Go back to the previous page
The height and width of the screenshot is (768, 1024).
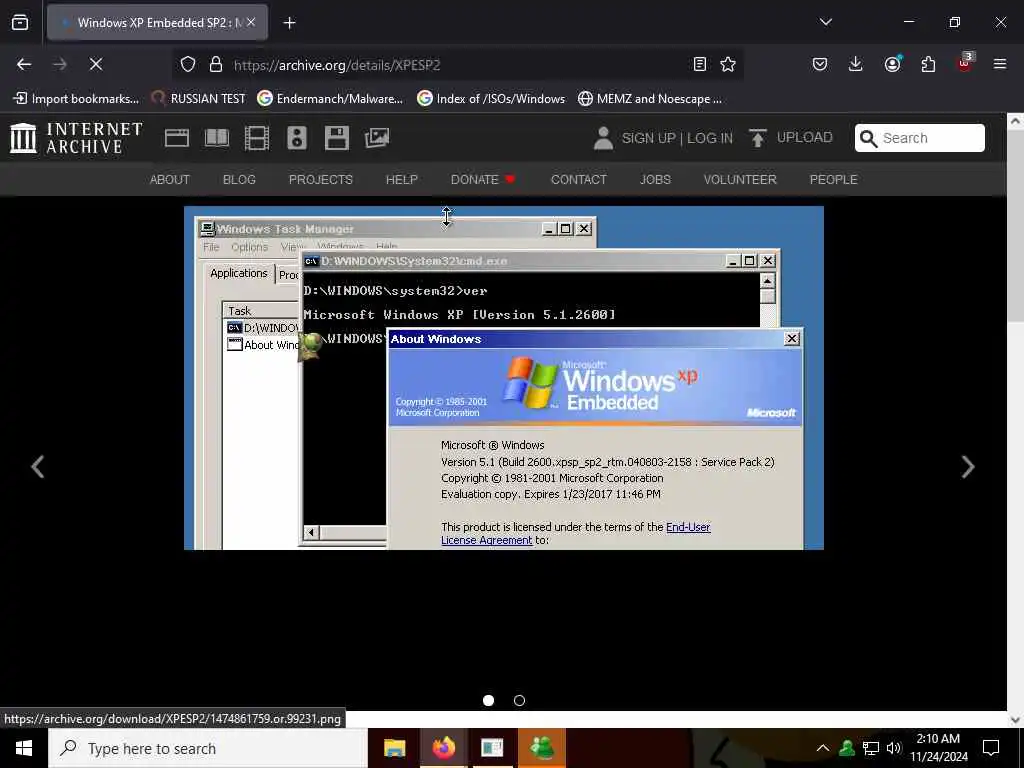tap(24, 64)
